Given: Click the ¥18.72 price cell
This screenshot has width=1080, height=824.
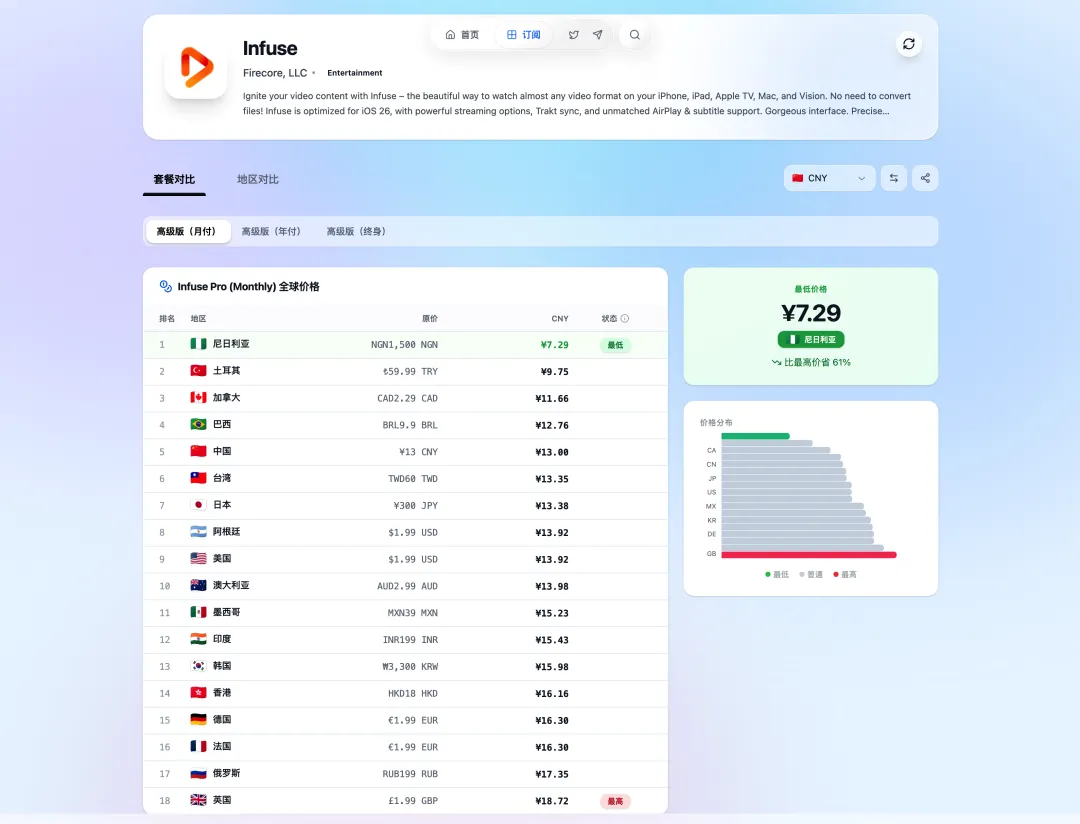Looking at the screenshot, I should tap(552, 801).
